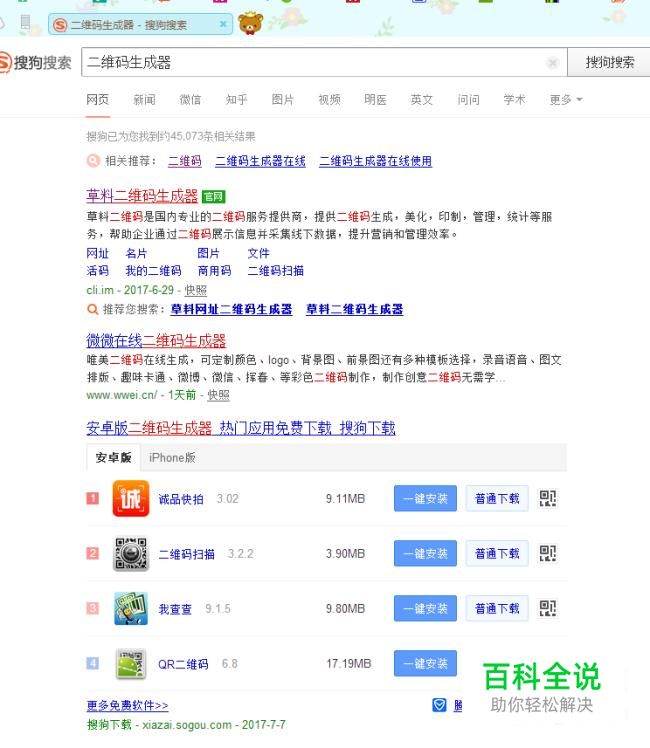650x748 pixels.
Task: Open the 二维码扫描 app icon
Action: coord(131,553)
